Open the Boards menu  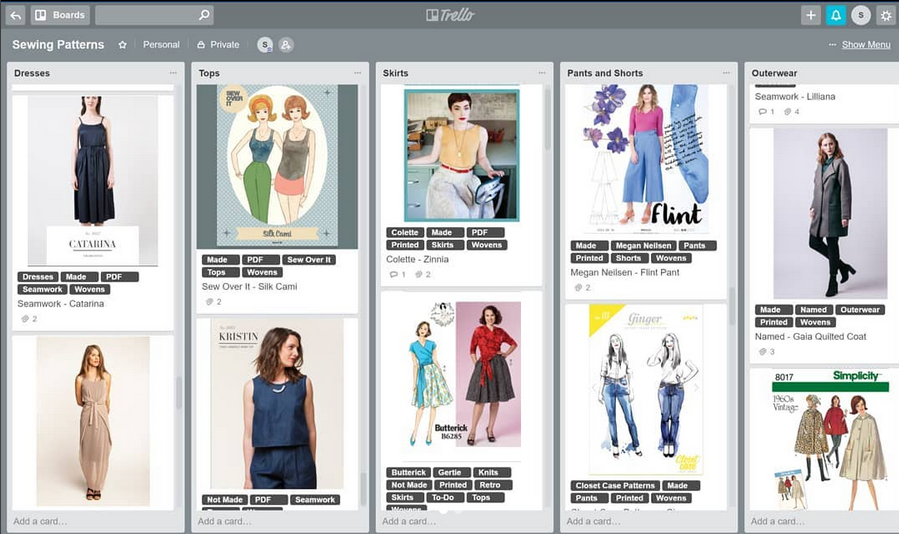[60, 15]
